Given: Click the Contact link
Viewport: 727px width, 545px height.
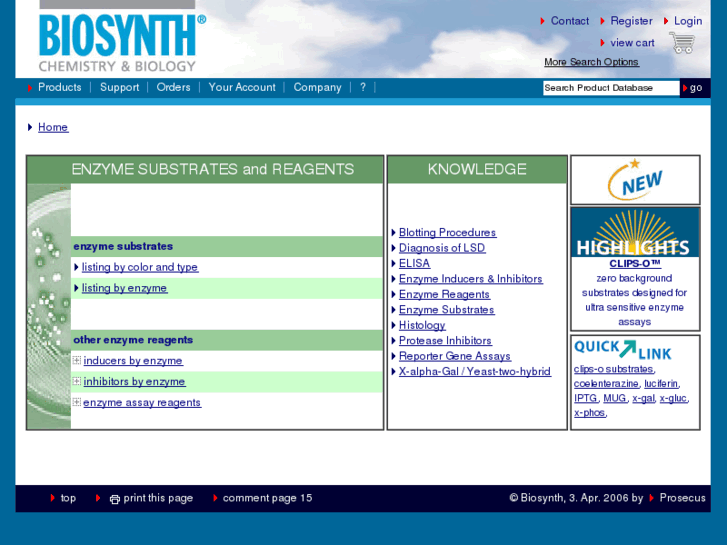Looking at the screenshot, I should 570,21.
